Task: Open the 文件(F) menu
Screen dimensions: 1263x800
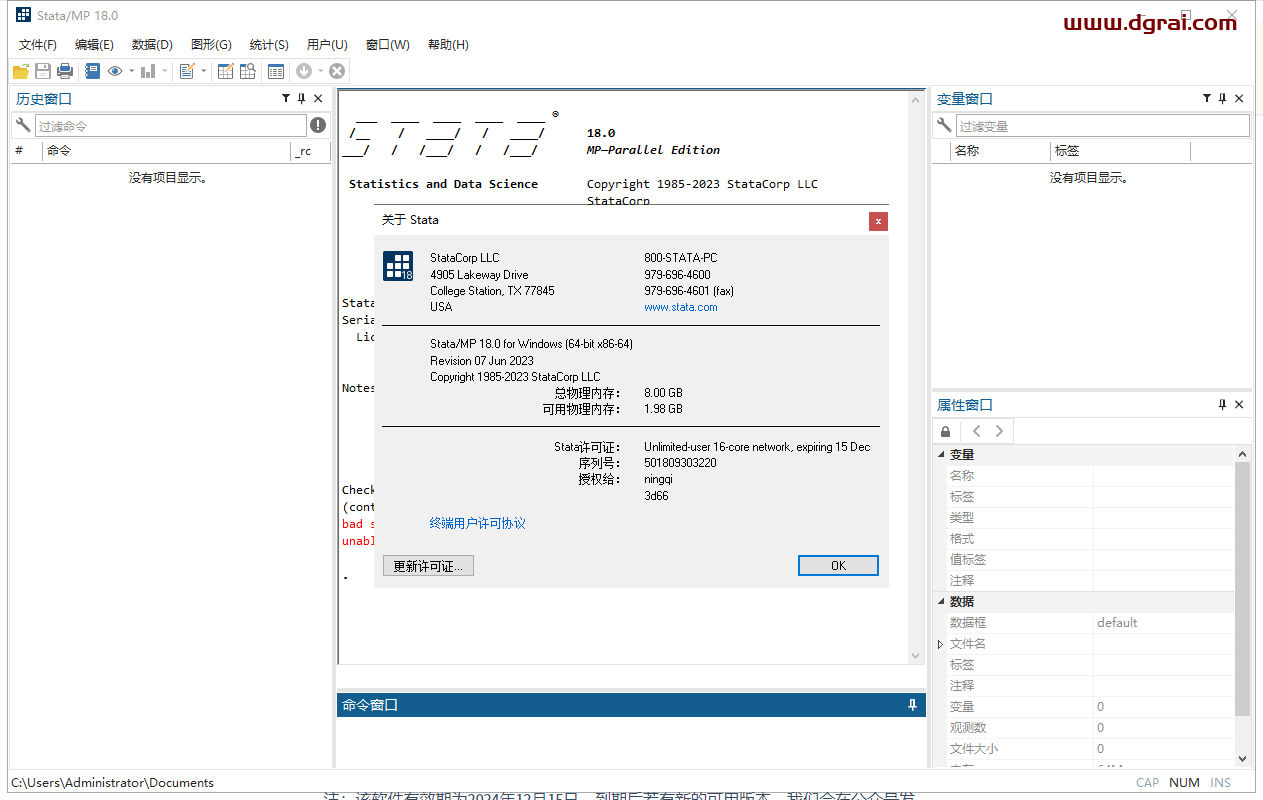Action: point(38,45)
